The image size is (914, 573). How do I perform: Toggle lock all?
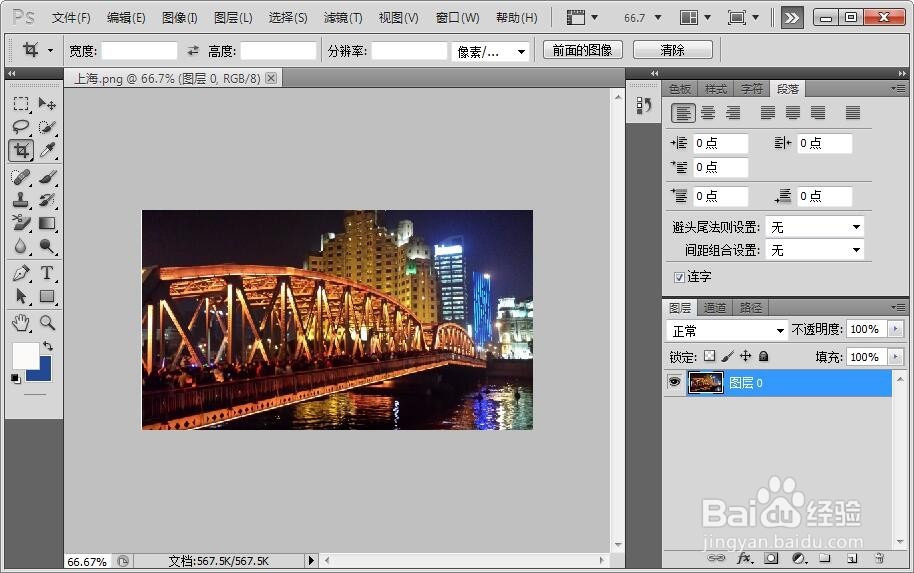click(x=764, y=356)
